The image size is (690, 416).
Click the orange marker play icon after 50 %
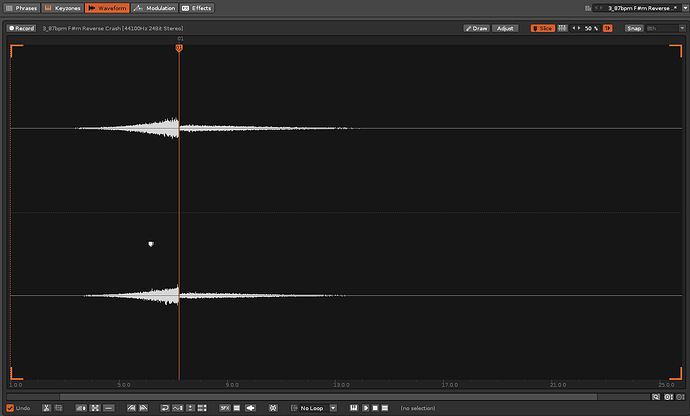(x=608, y=28)
